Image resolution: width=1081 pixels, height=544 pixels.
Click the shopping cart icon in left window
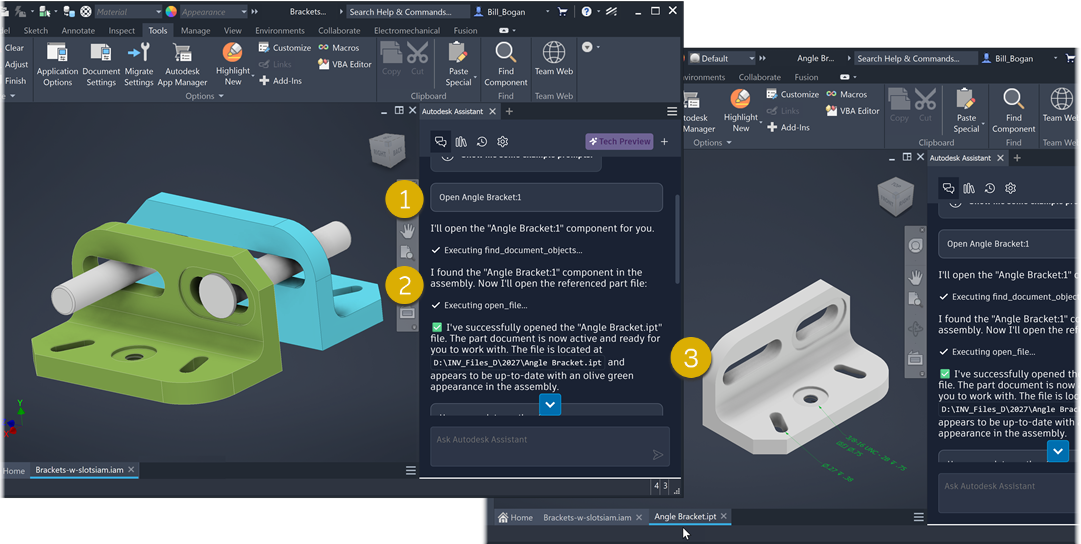[563, 11]
